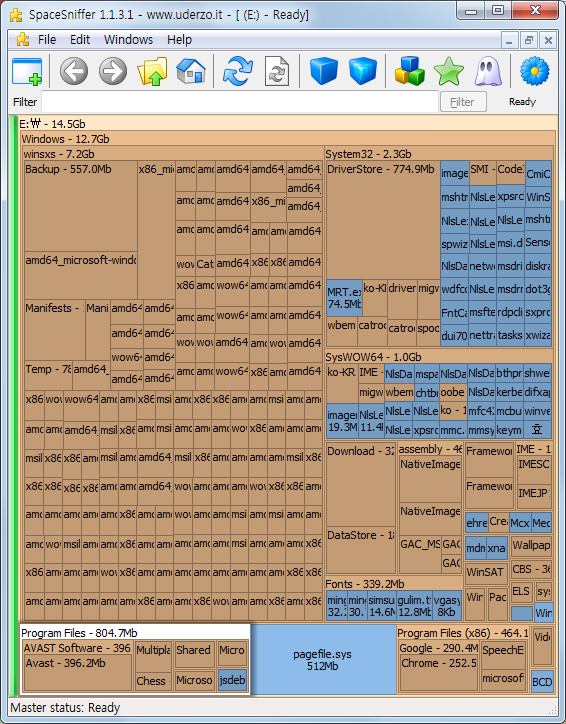Open the Help menu
The image size is (566, 724).
(180, 40)
